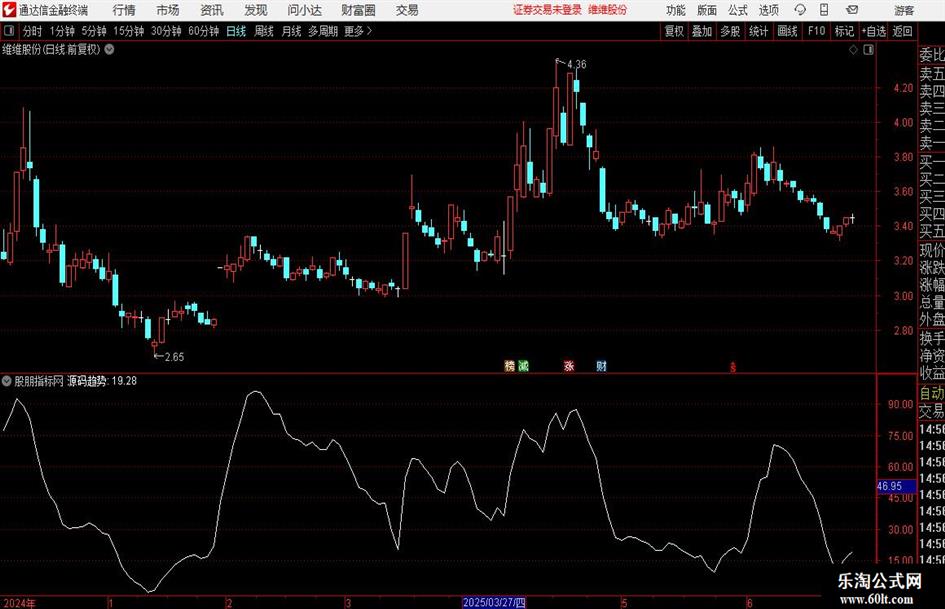Switch to 周线 weekly chart

tap(263, 31)
